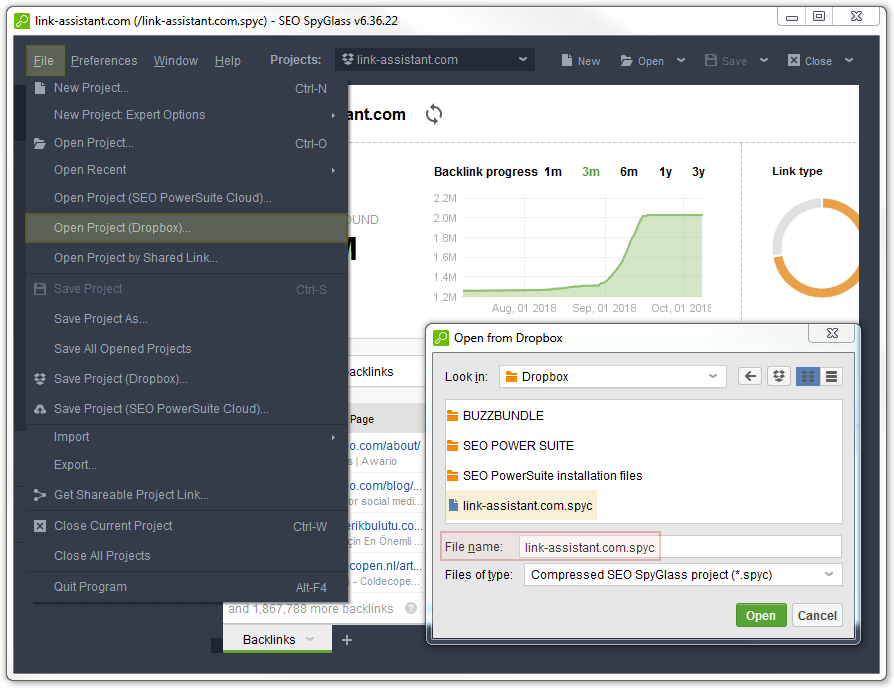Click the o.com/blog/... backlink page link
Image resolution: width=894 pixels, height=688 pixels.
pos(385,486)
